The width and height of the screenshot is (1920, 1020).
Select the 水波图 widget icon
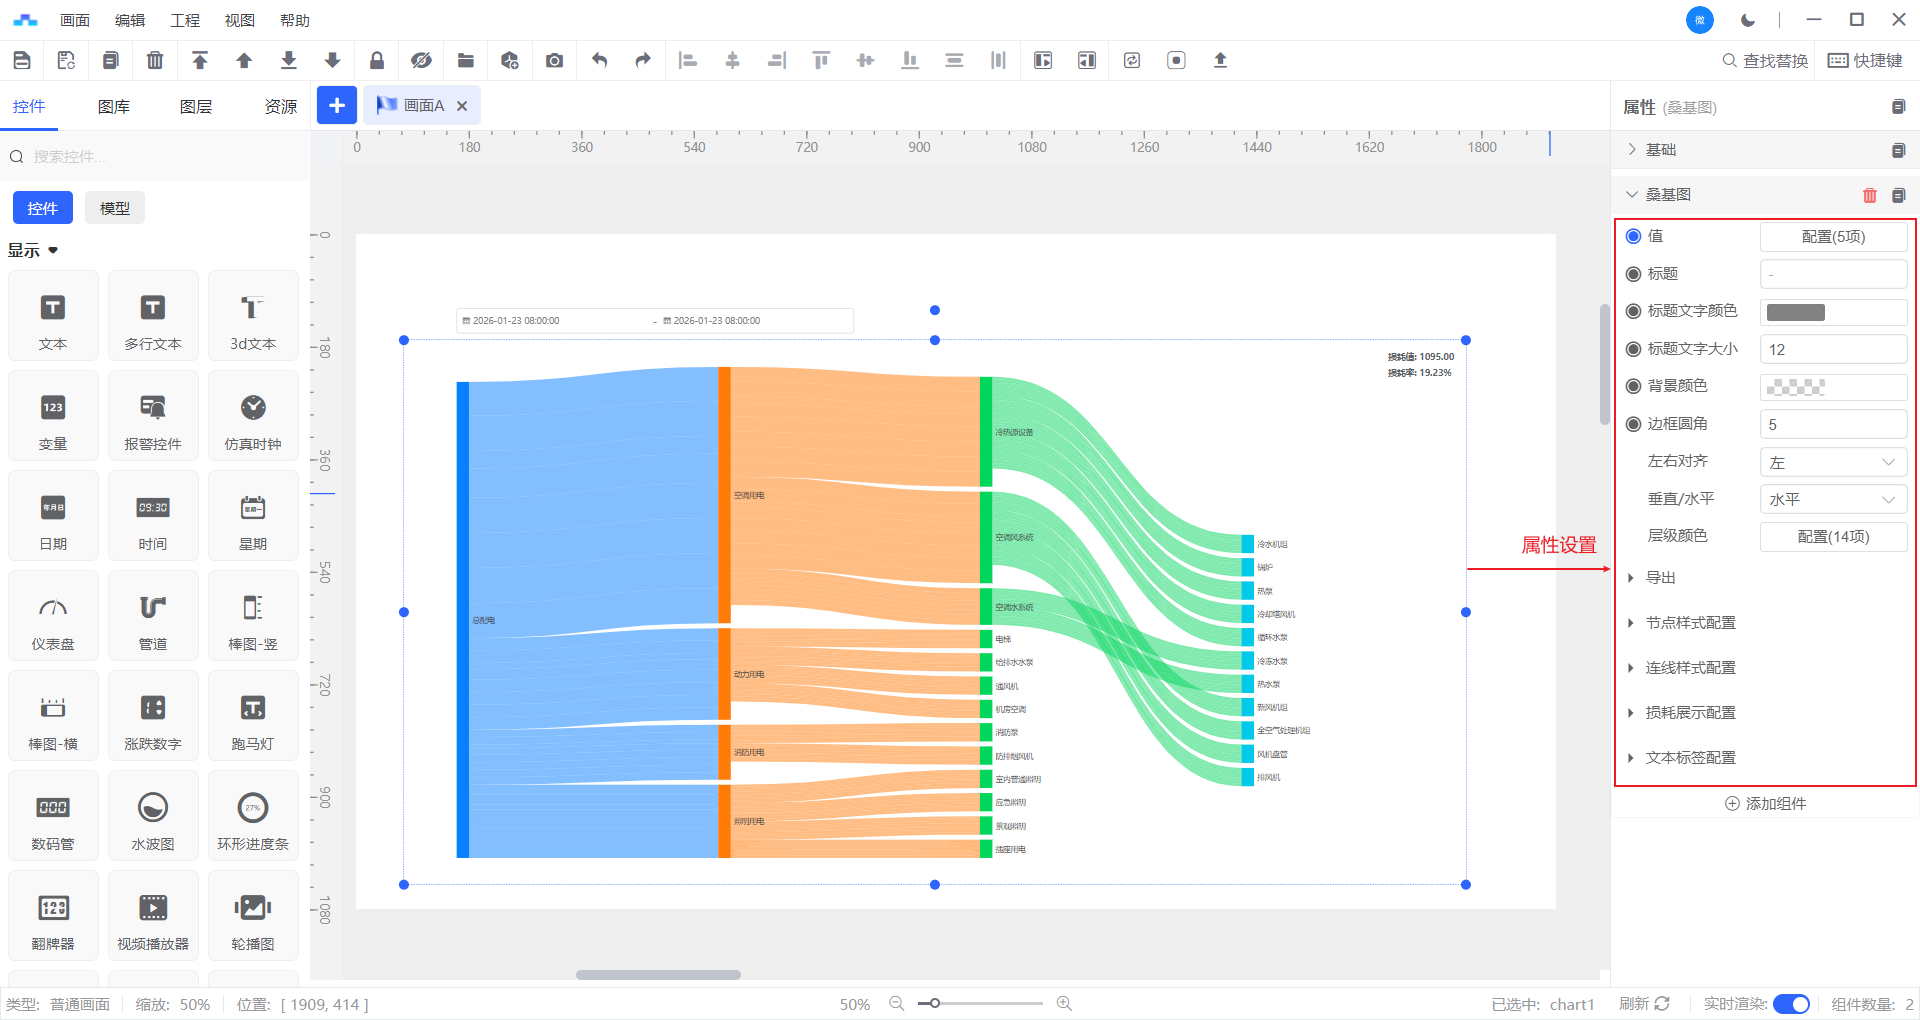pyautogui.click(x=153, y=816)
